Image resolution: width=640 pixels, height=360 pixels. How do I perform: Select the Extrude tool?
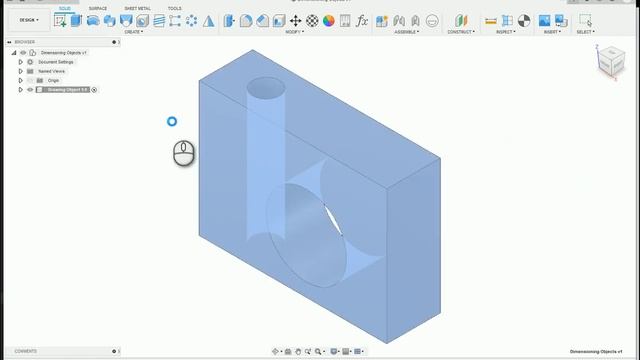[76, 20]
